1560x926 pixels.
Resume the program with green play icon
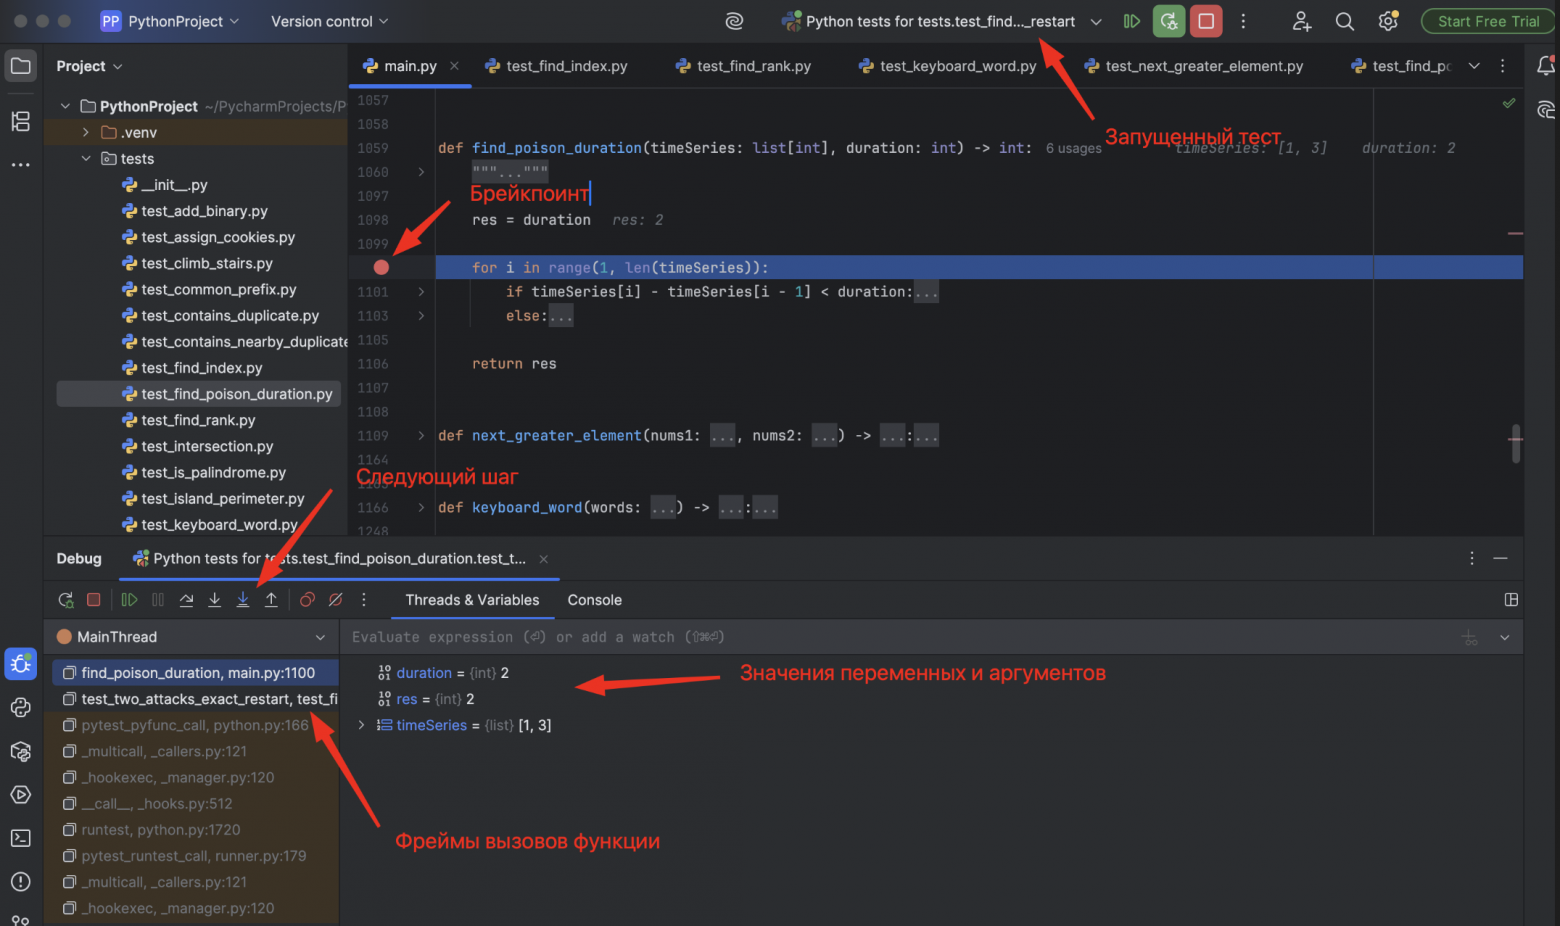pos(128,599)
